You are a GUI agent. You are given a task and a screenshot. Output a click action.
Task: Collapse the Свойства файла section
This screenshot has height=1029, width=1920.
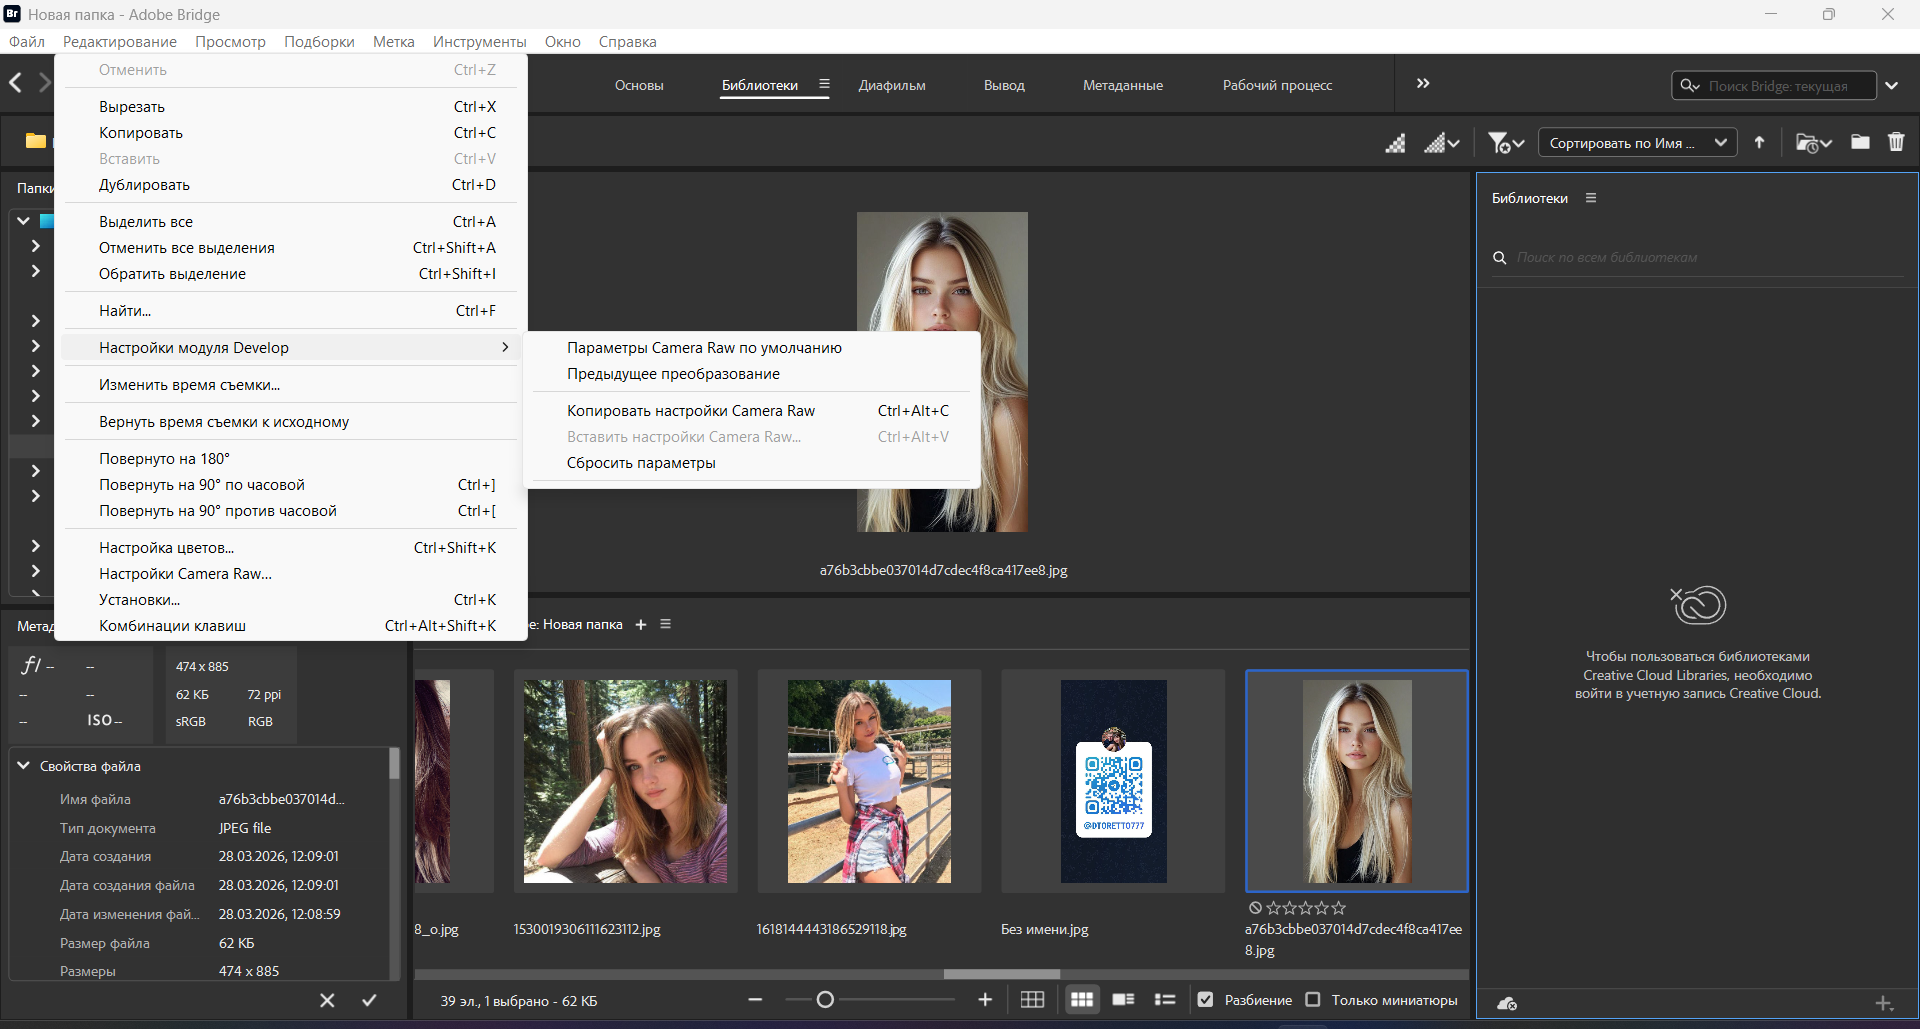pos(23,766)
